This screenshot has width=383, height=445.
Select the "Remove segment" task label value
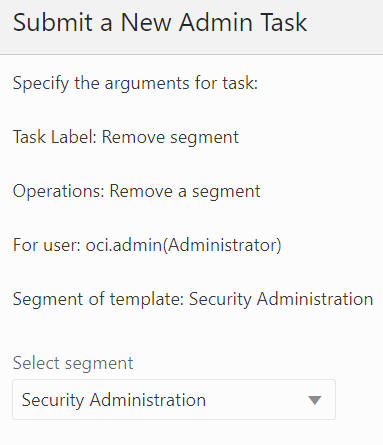pyautogui.click(x=170, y=137)
